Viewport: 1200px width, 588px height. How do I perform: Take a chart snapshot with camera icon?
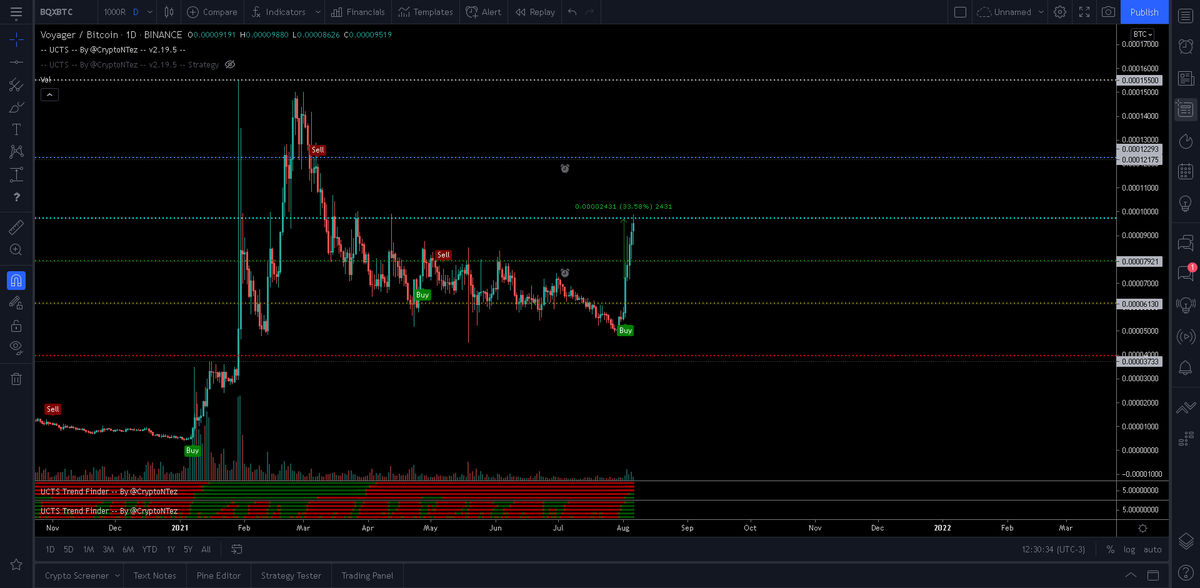[x=1108, y=12]
